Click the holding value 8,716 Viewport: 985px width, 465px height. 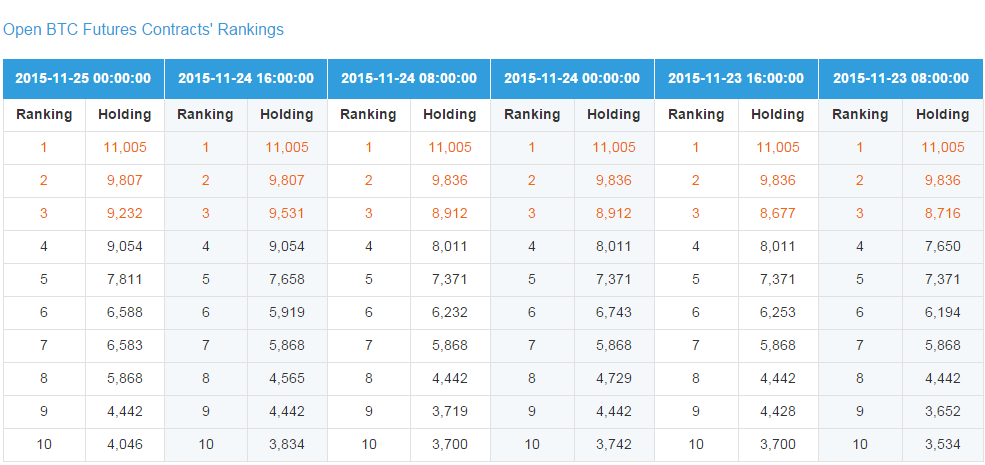[x=942, y=214]
